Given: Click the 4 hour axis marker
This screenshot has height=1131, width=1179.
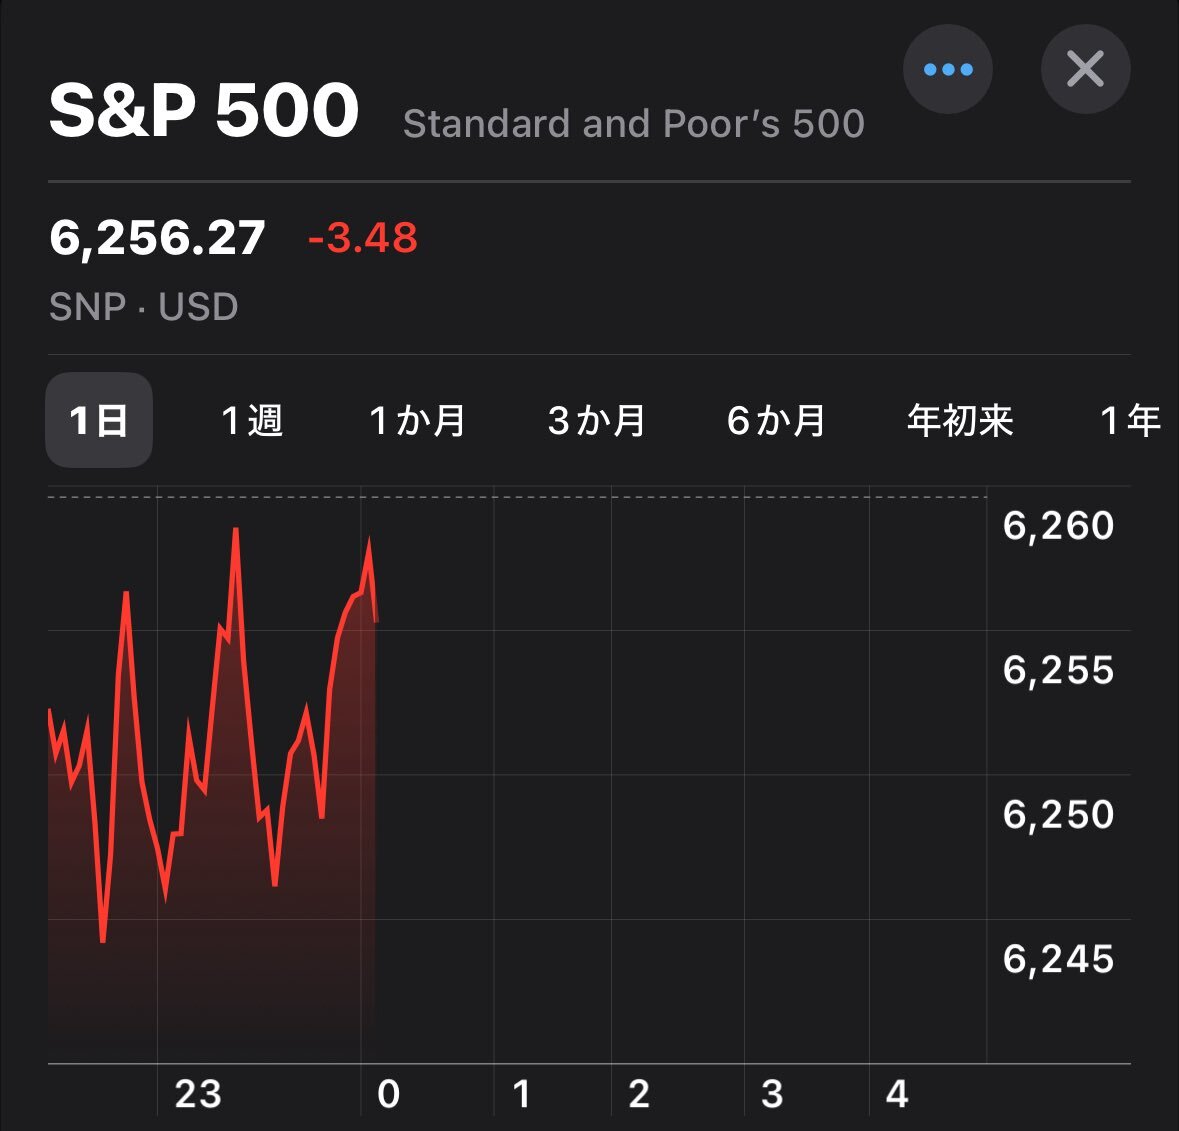Looking at the screenshot, I should (x=896, y=1094).
